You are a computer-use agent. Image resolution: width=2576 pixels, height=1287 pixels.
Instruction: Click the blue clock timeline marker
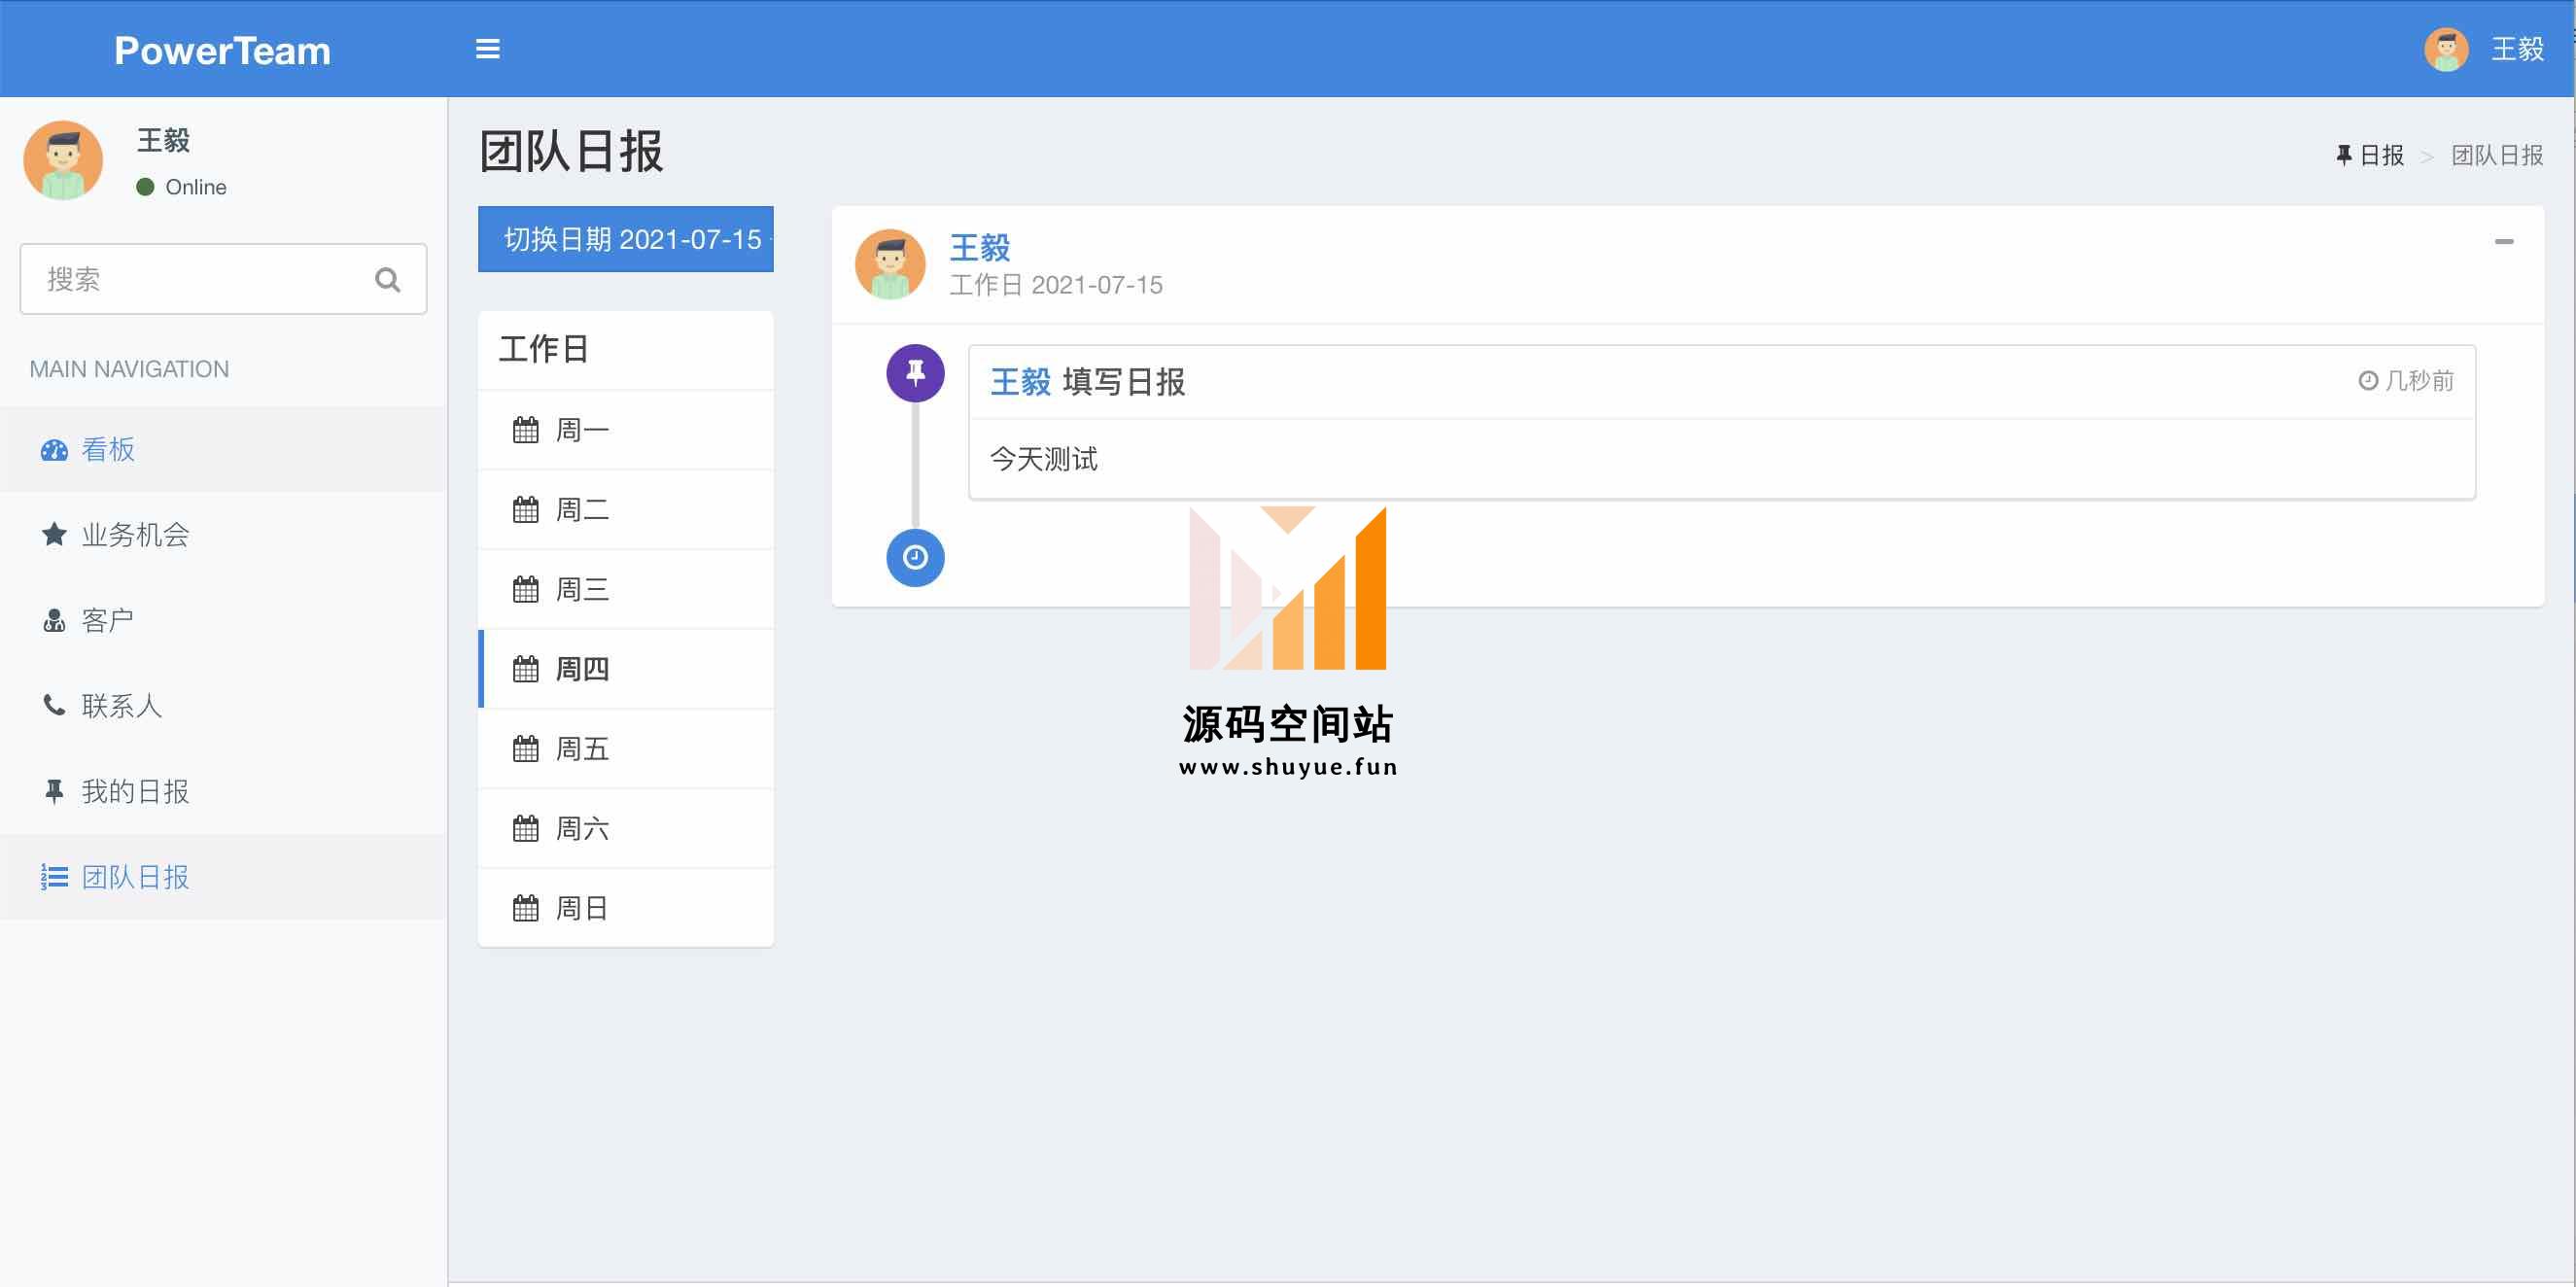click(915, 557)
